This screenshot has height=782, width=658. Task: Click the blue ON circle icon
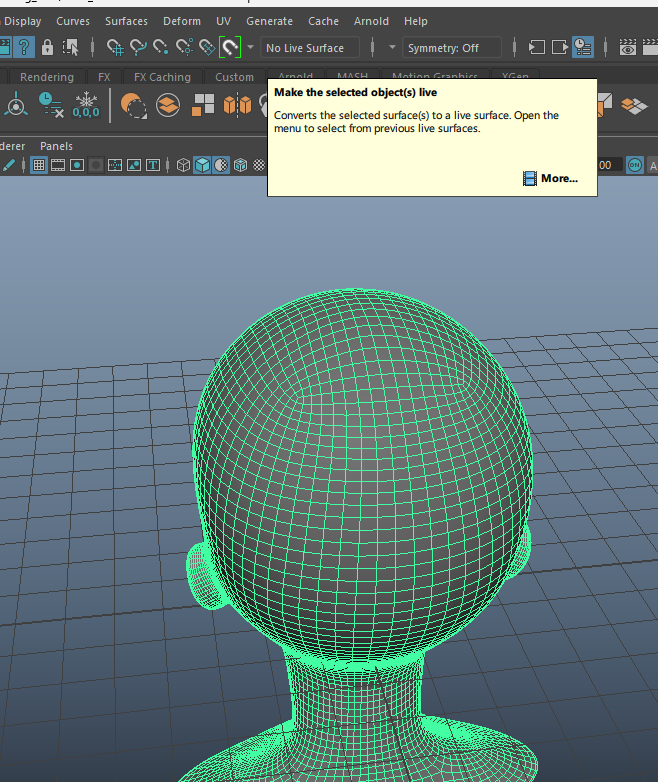(x=635, y=165)
